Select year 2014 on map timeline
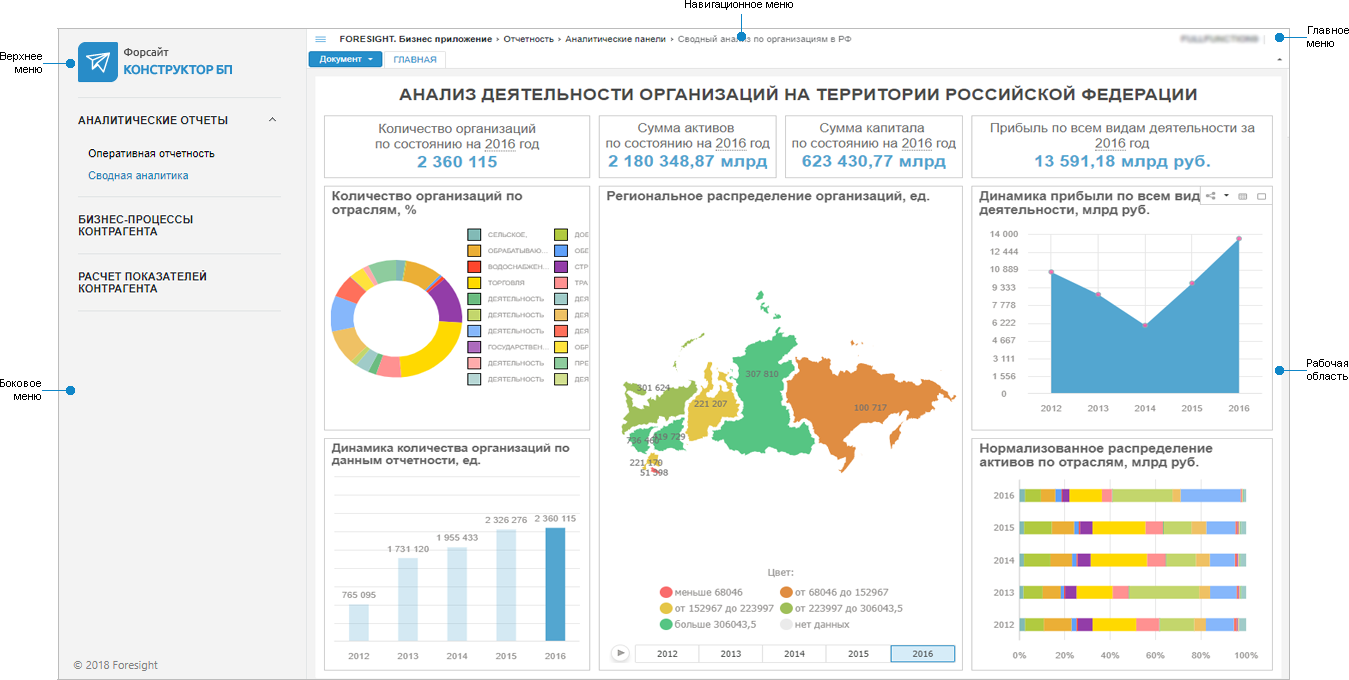Image resolution: width=1349 pixels, height=680 pixels. pyautogui.click(x=794, y=654)
